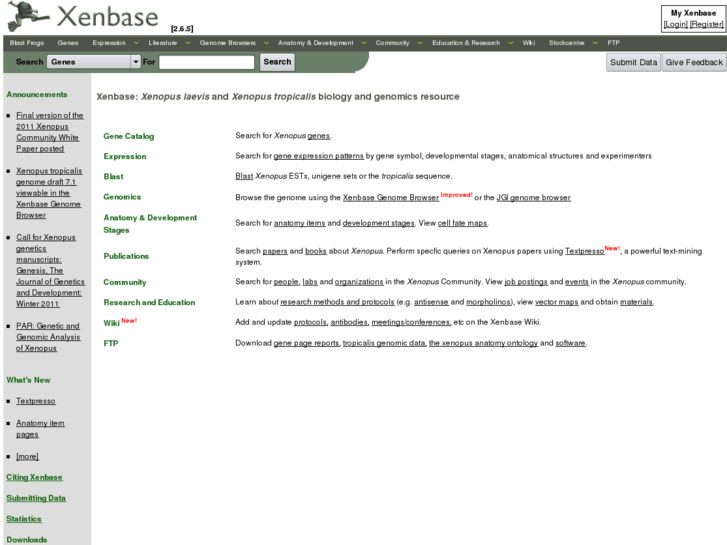The height and width of the screenshot is (545, 727).
Task: Open the Expression section heading
Action: 125,156
